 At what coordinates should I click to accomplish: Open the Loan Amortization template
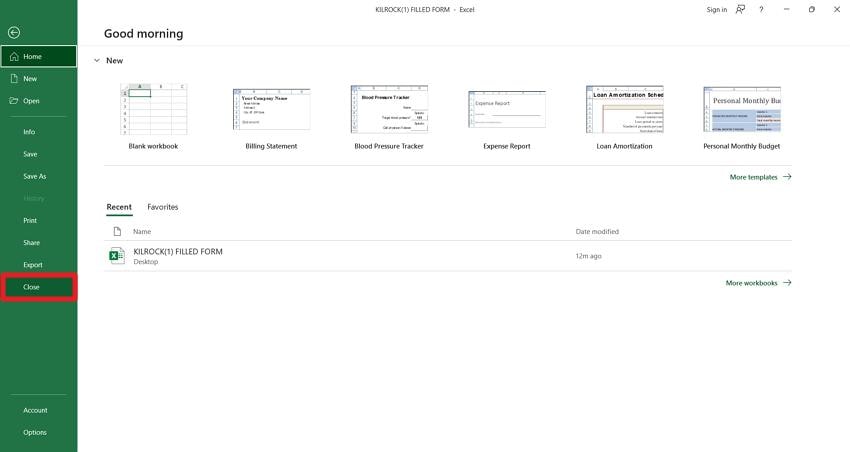click(x=624, y=109)
